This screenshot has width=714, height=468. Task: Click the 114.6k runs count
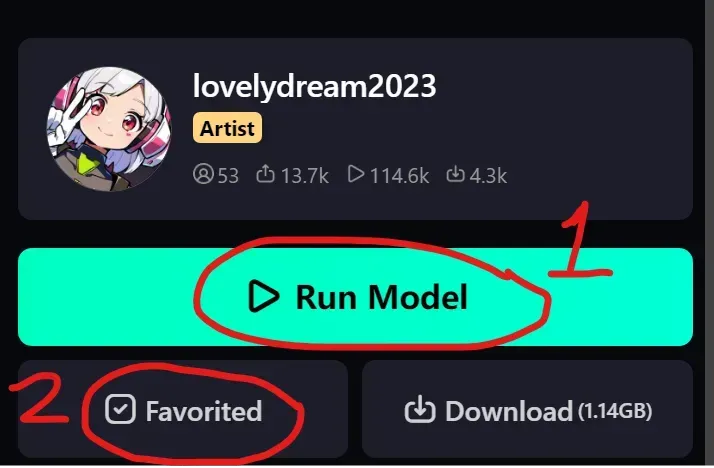399,176
